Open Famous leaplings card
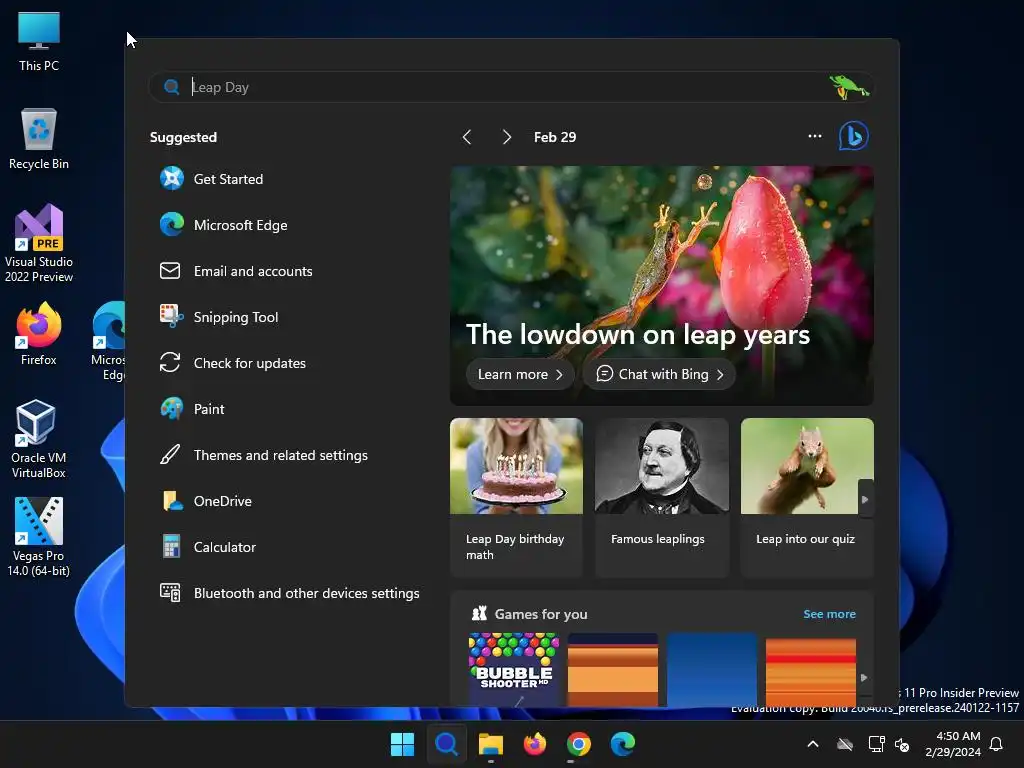This screenshot has height=768, width=1024. click(662, 498)
